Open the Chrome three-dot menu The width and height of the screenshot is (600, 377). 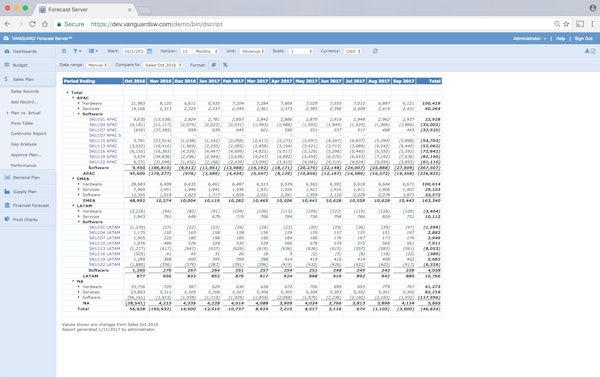point(592,24)
